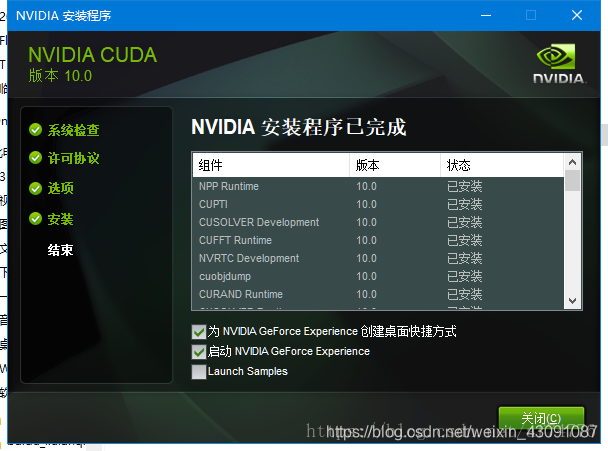Viewport: 608px width, 451px height.
Task: Close the NVIDIA installer window
Action: [577, 16]
